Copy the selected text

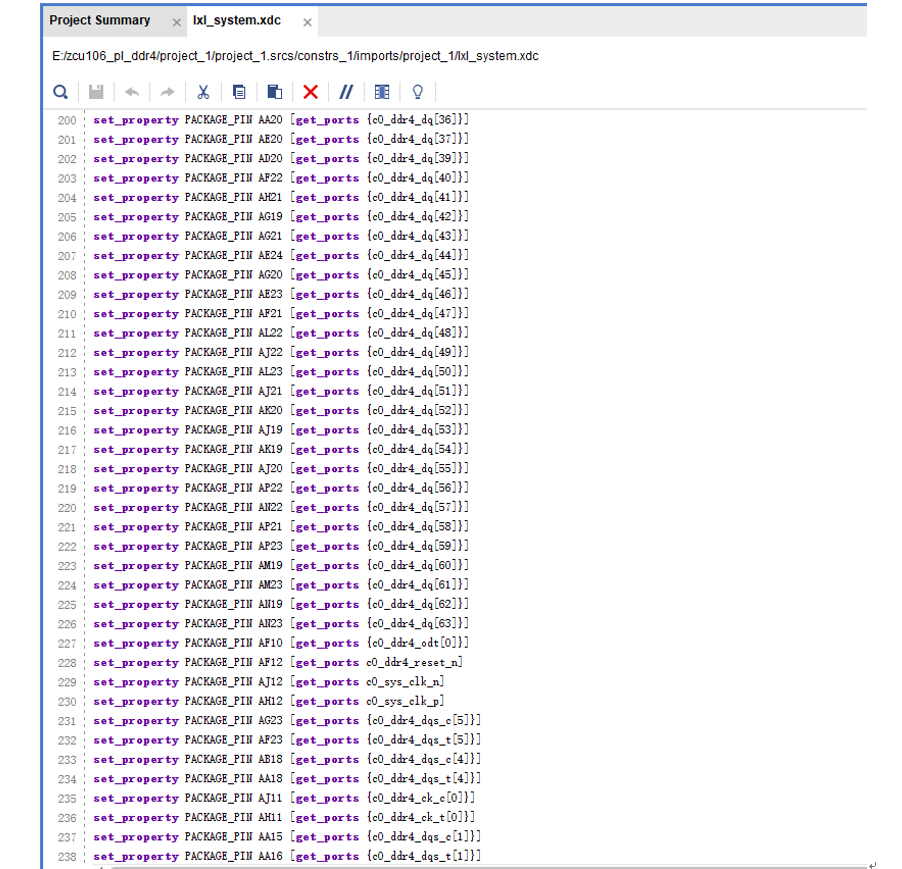(239, 92)
